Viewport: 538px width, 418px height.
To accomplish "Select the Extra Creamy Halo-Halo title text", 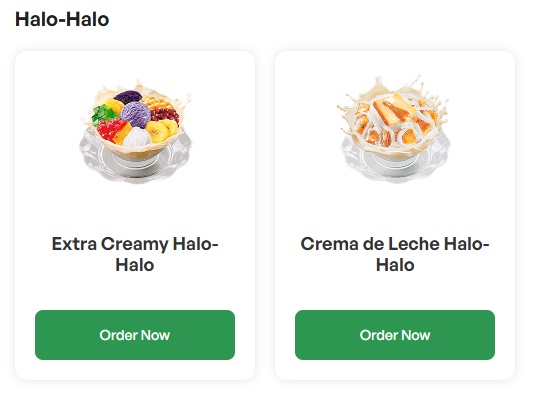I will click(135, 254).
